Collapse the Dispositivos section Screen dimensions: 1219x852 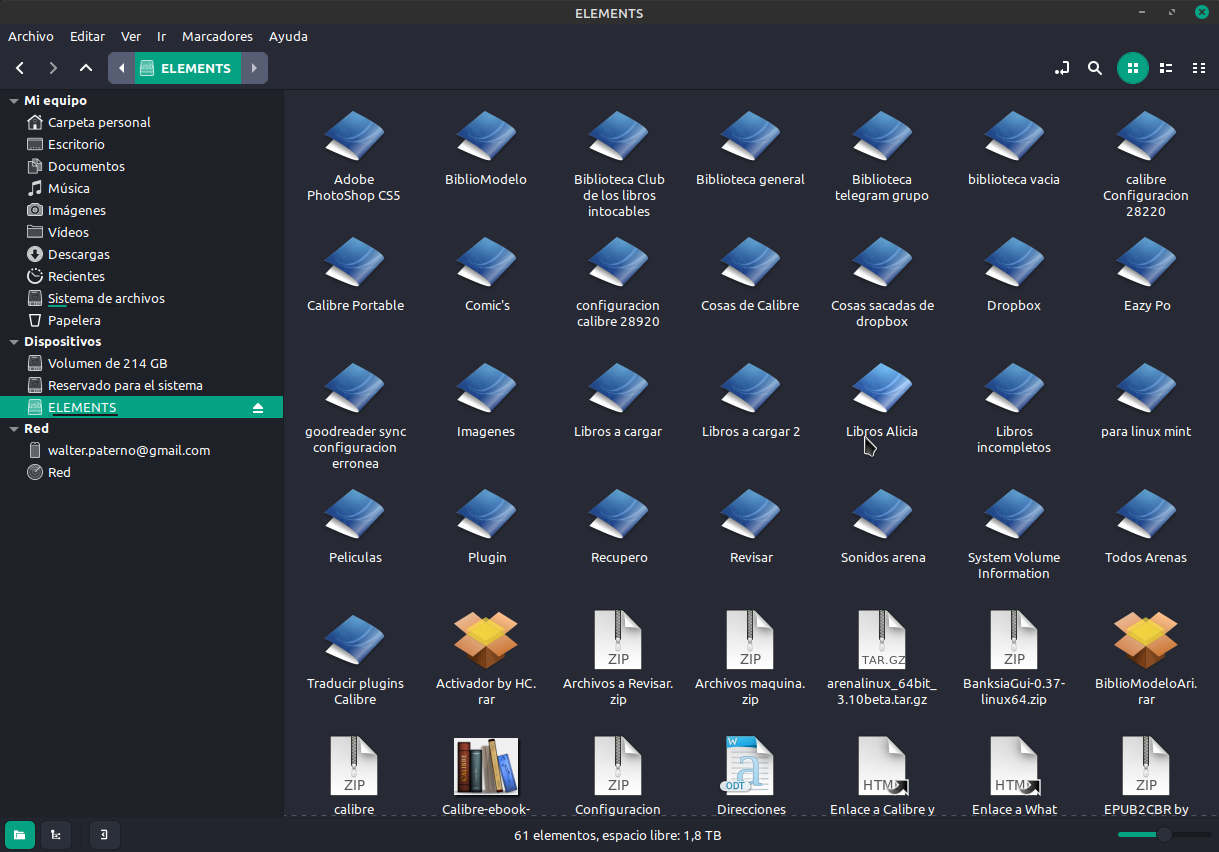coord(13,342)
